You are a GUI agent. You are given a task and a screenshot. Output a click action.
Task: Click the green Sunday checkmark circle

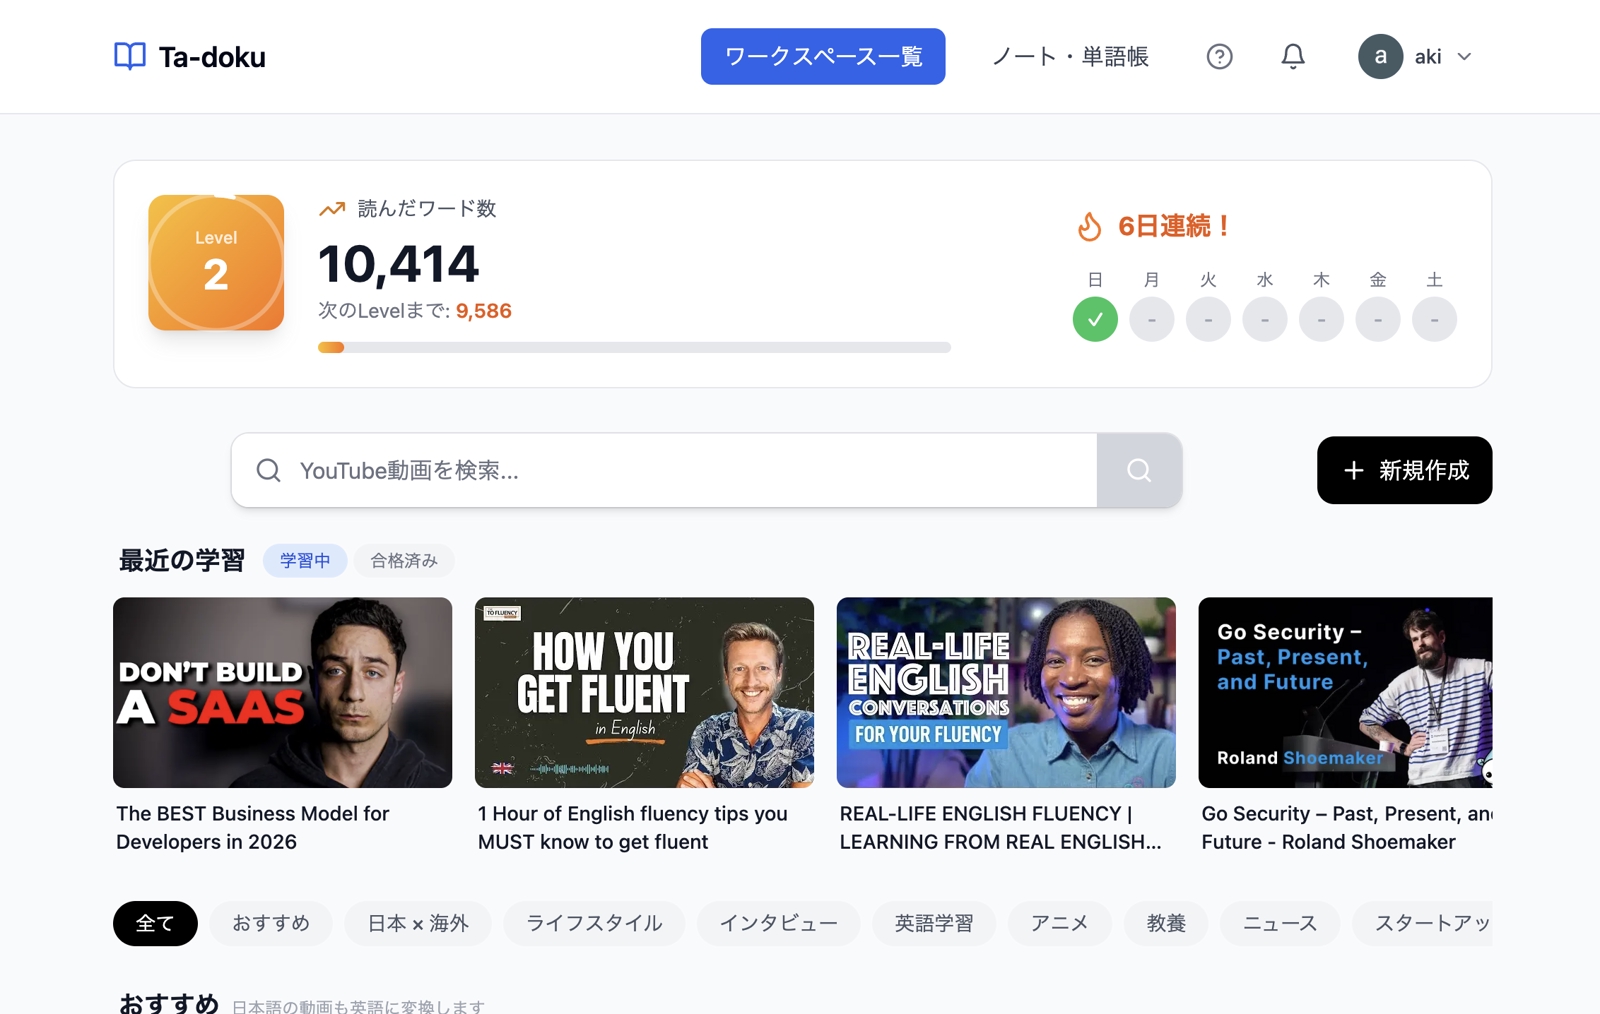coord(1095,320)
